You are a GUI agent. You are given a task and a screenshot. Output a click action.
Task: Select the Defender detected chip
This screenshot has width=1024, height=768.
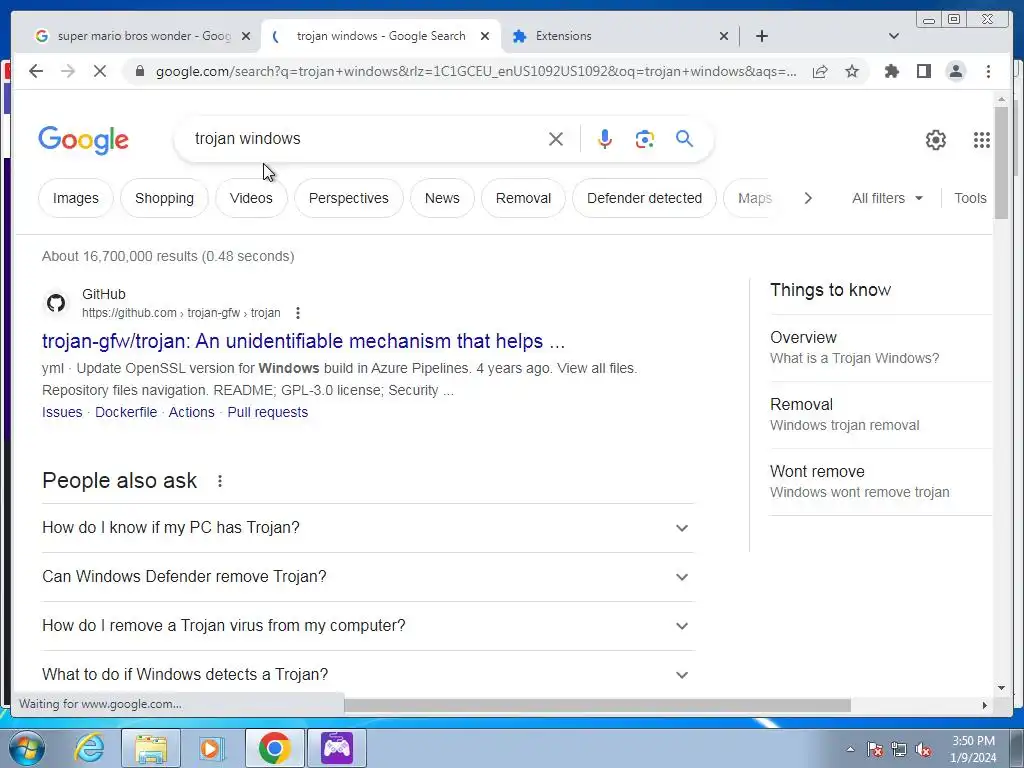pos(645,198)
